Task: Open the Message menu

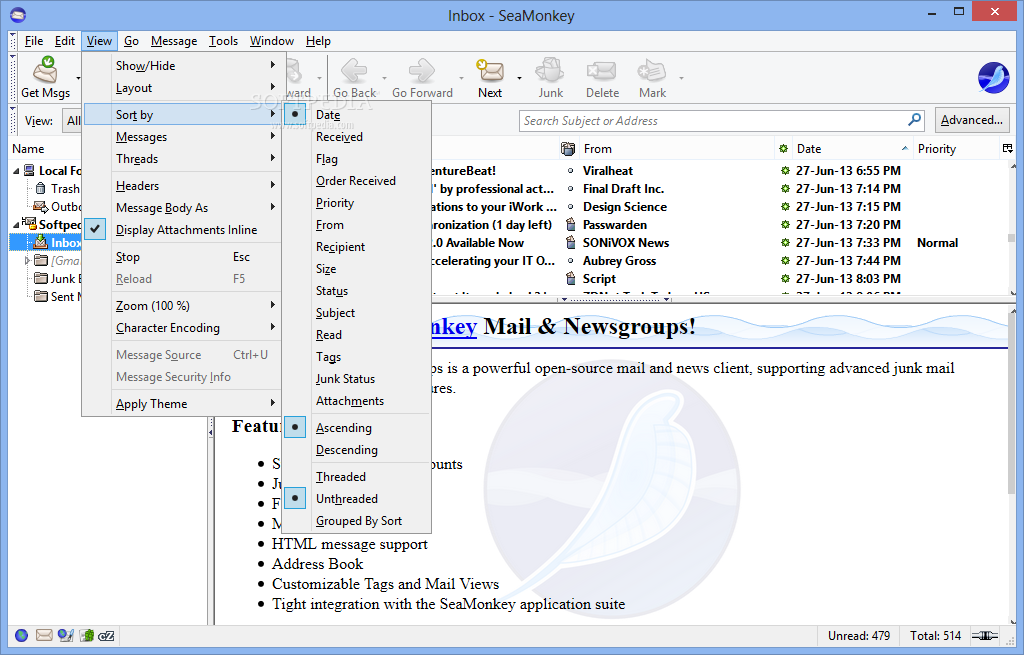Action: 174,40
